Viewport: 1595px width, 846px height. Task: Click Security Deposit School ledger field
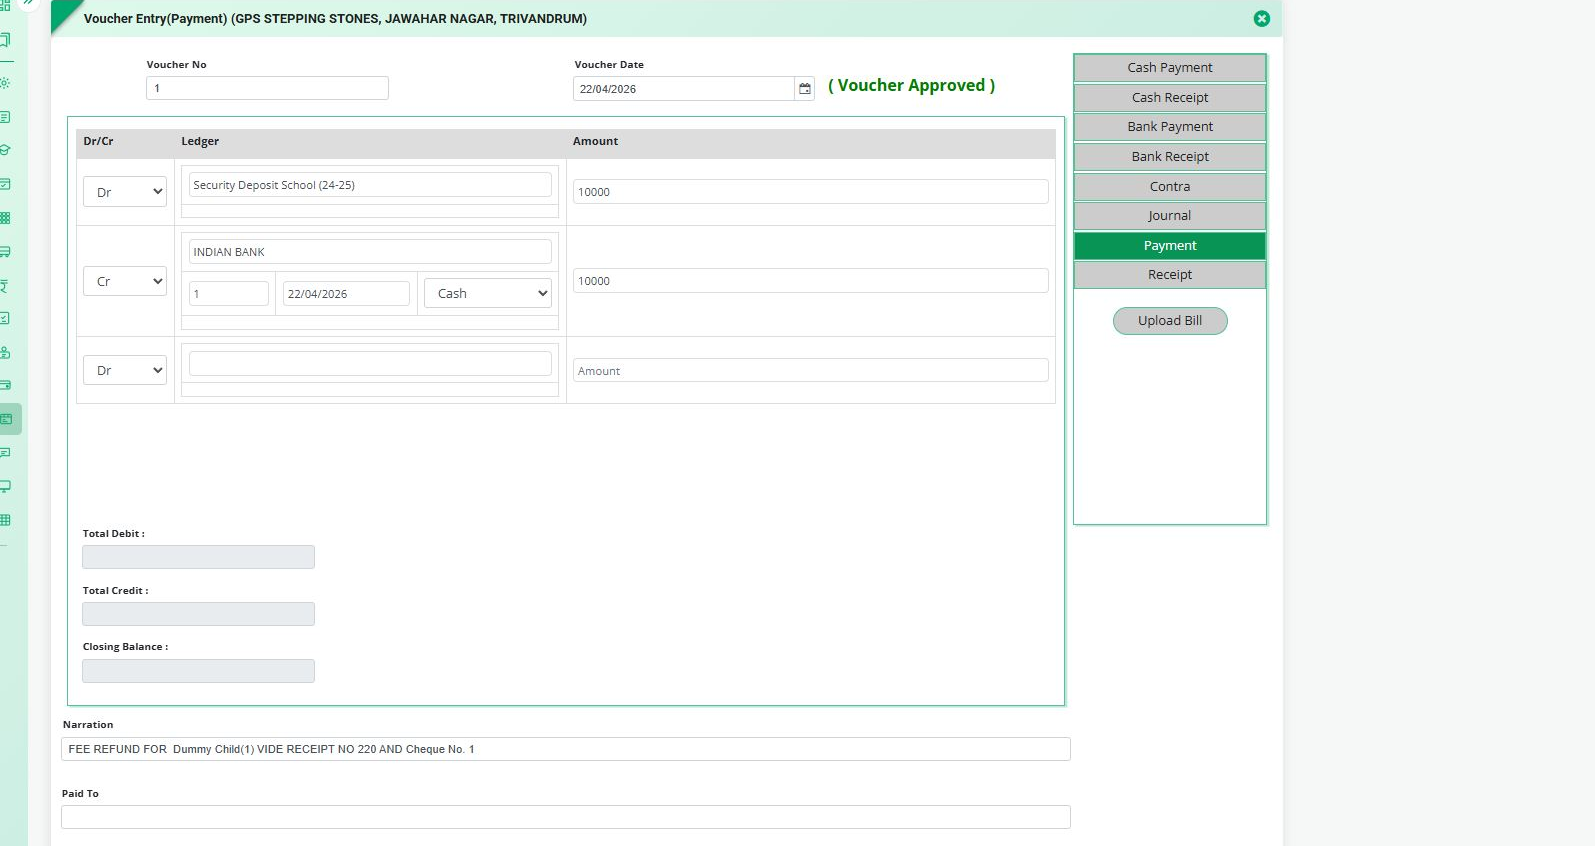[x=370, y=185]
